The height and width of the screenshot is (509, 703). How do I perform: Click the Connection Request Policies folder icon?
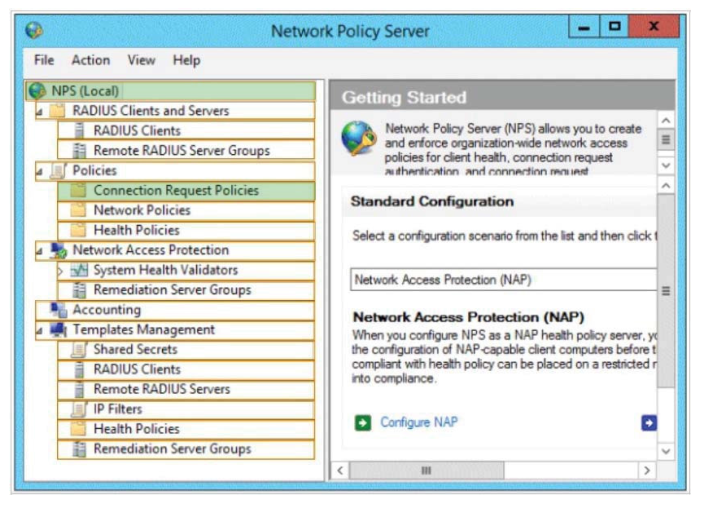tap(78, 190)
